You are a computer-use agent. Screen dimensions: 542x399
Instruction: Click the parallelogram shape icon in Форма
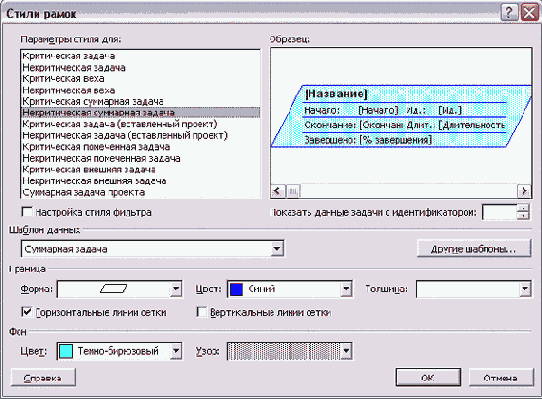tap(113, 288)
